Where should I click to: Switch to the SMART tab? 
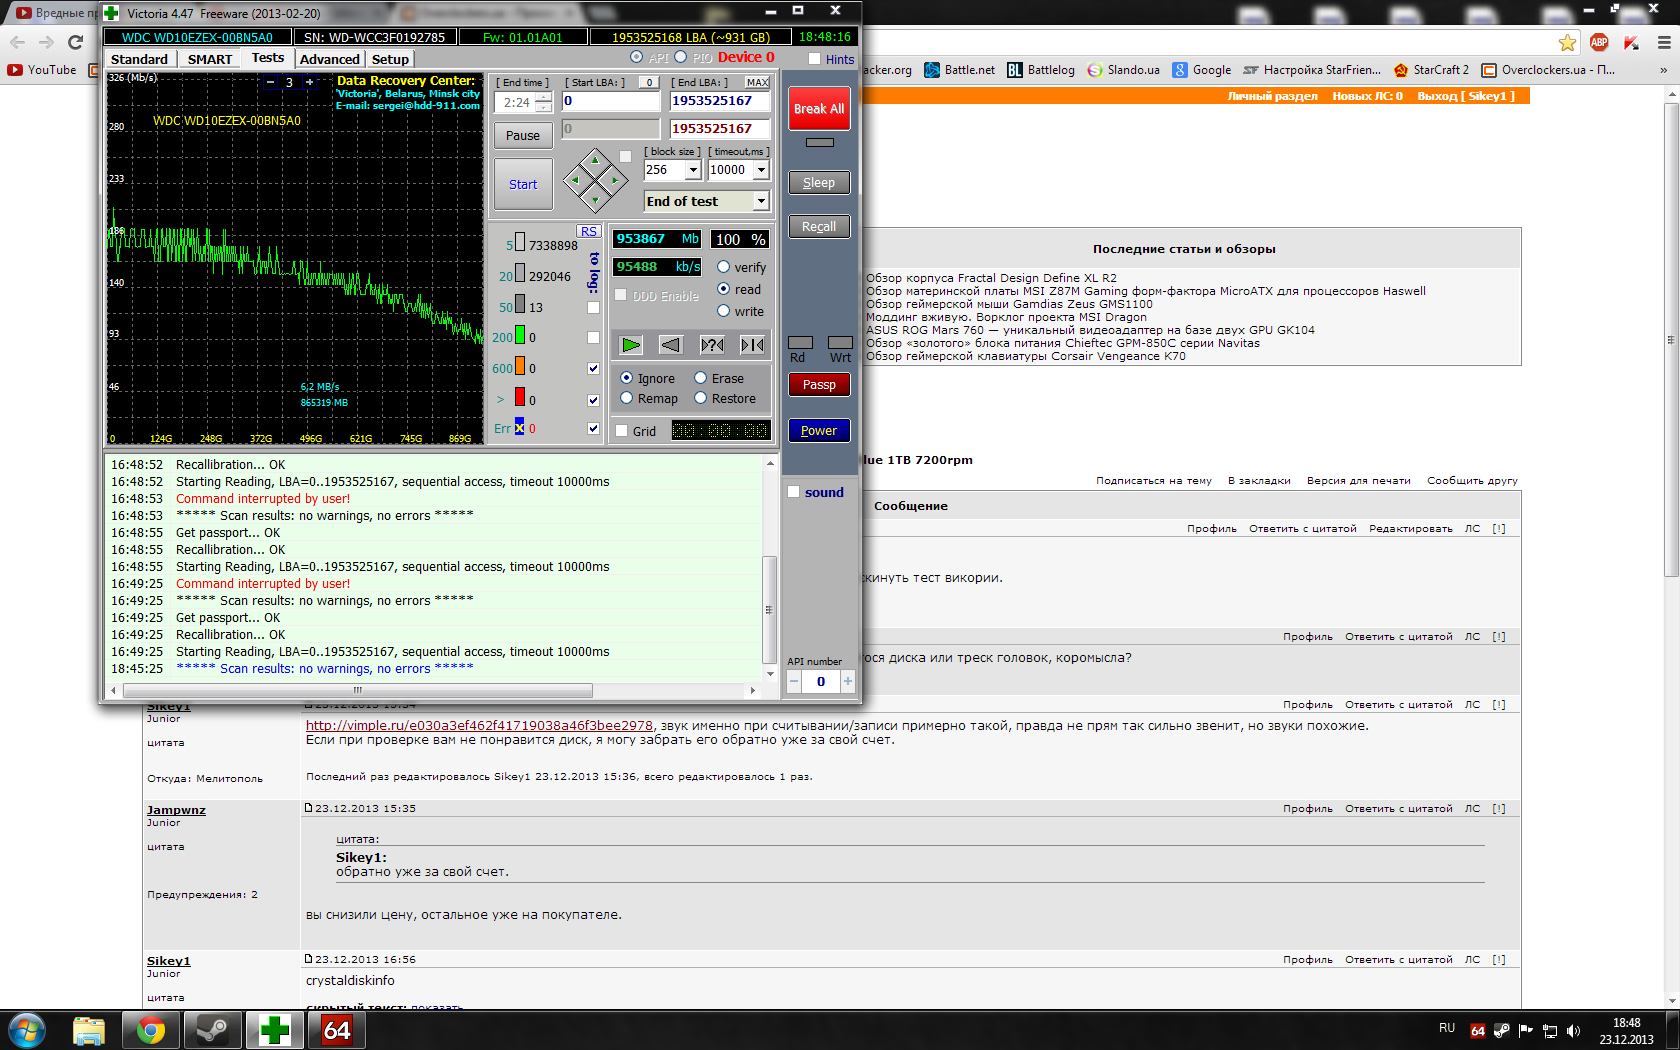coord(209,59)
